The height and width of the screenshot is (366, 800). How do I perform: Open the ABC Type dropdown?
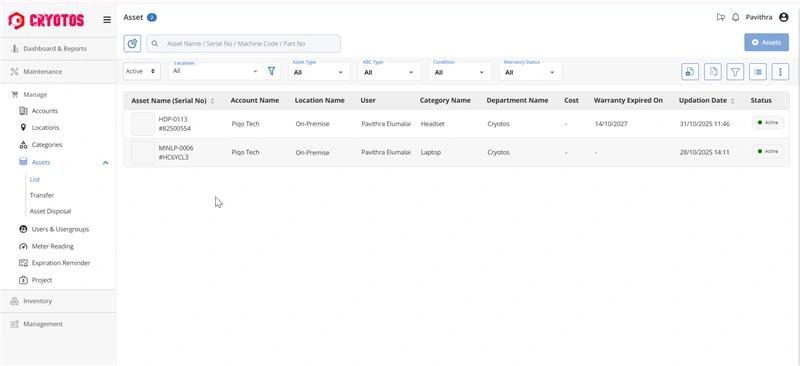[x=390, y=71]
